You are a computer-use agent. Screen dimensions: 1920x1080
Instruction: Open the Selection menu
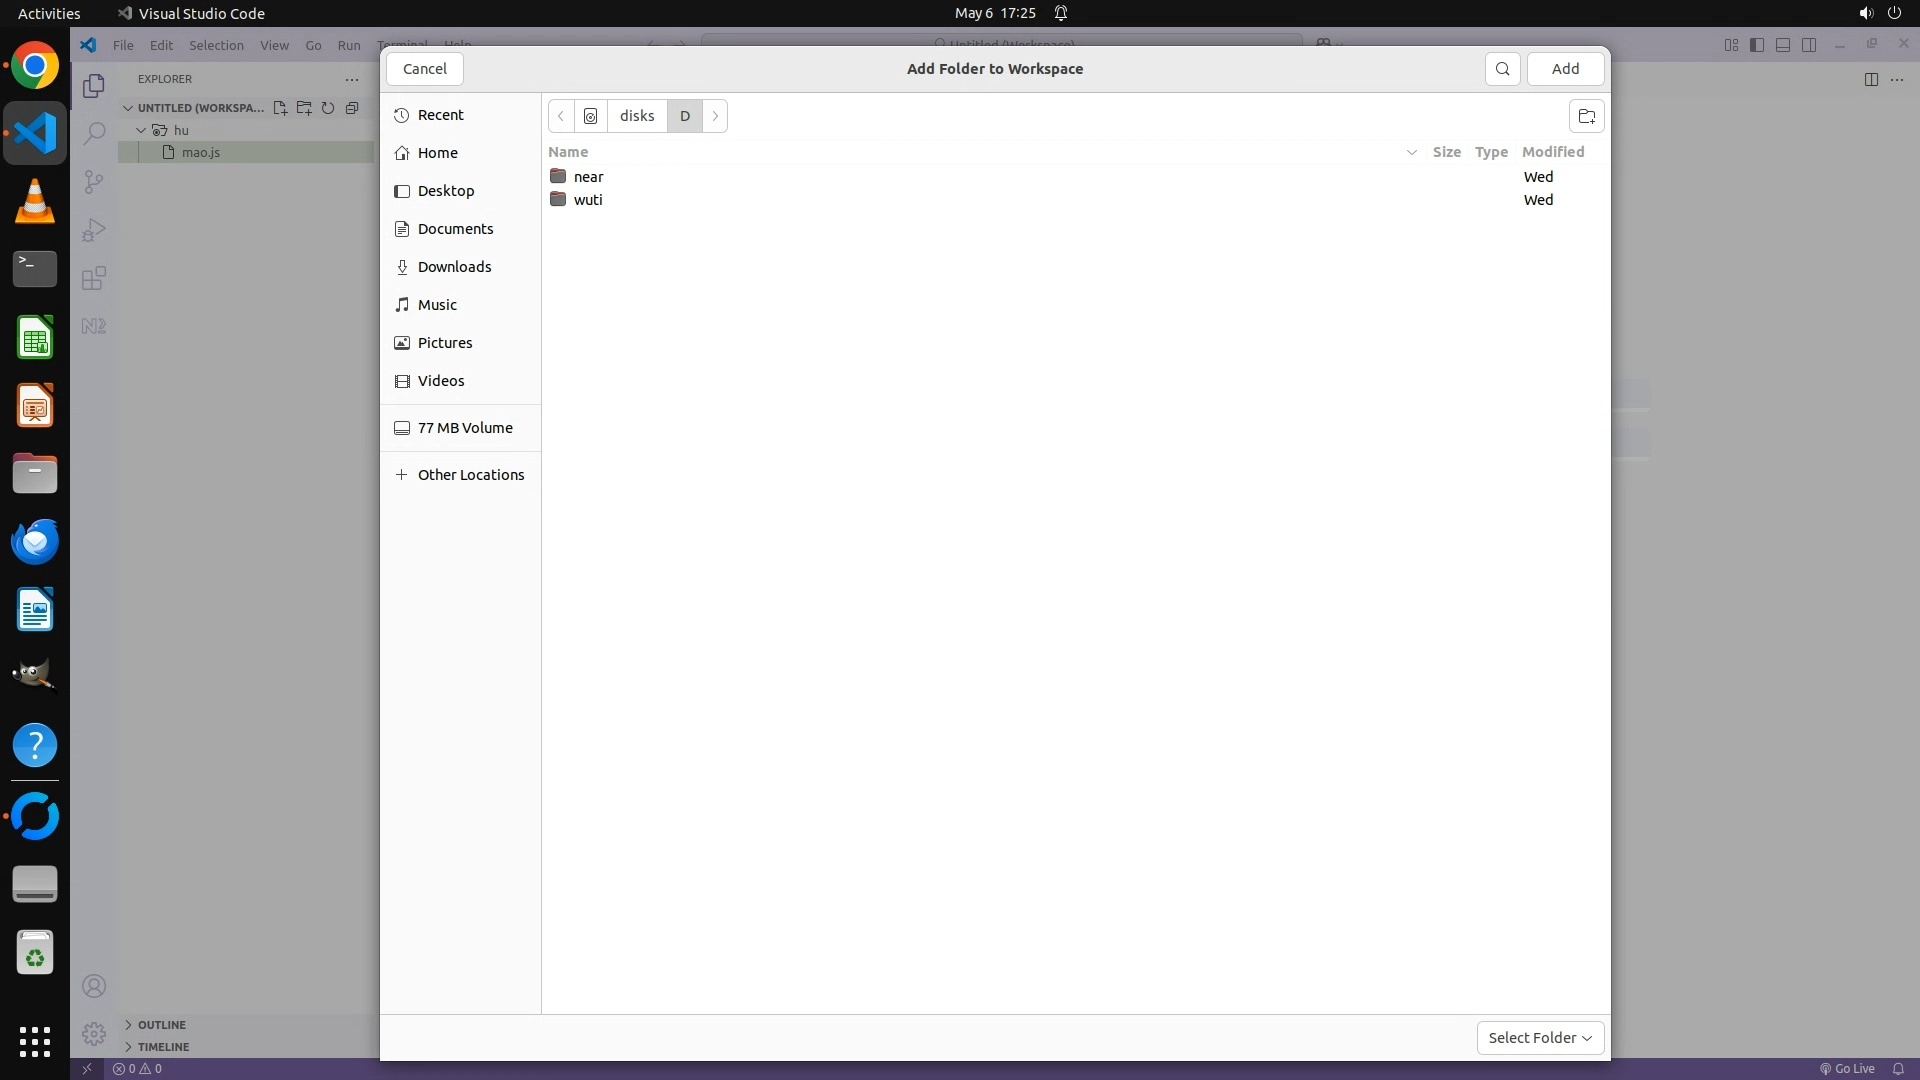tap(216, 45)
